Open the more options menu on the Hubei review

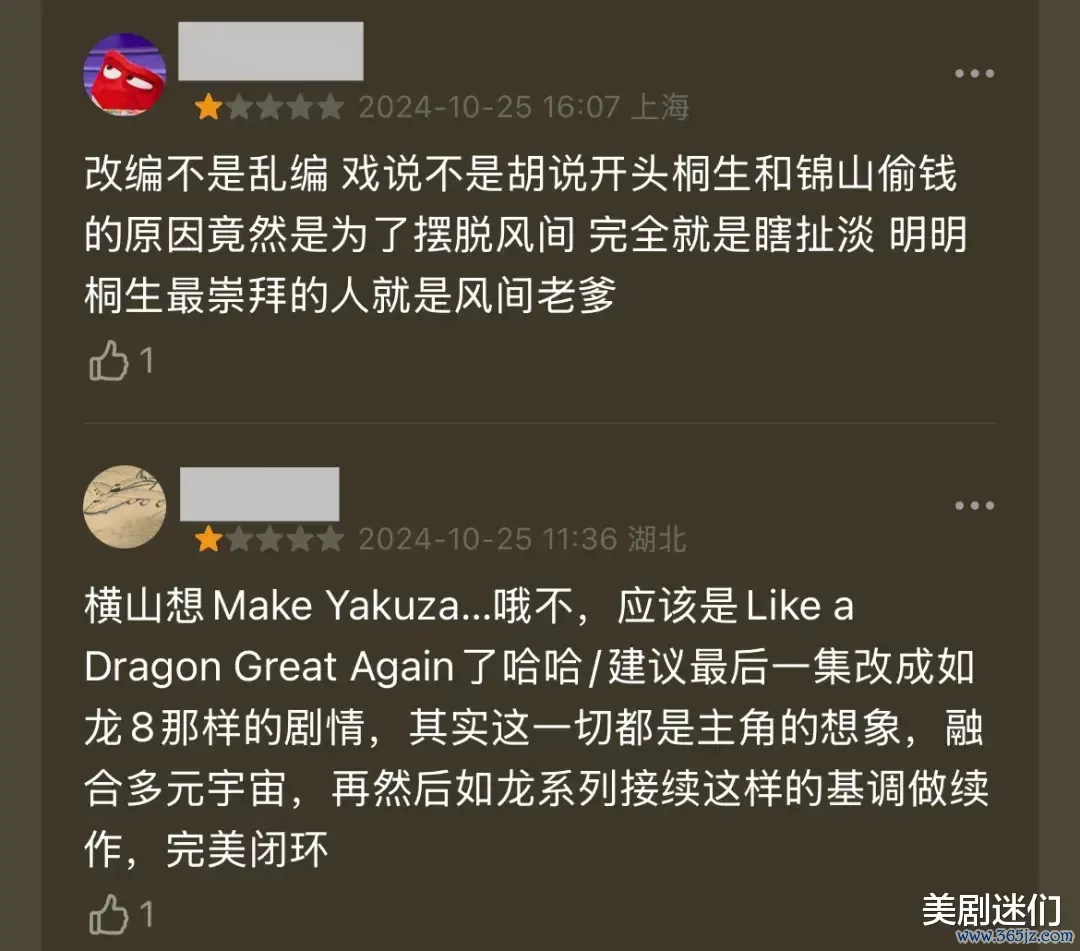coord(974,505)
